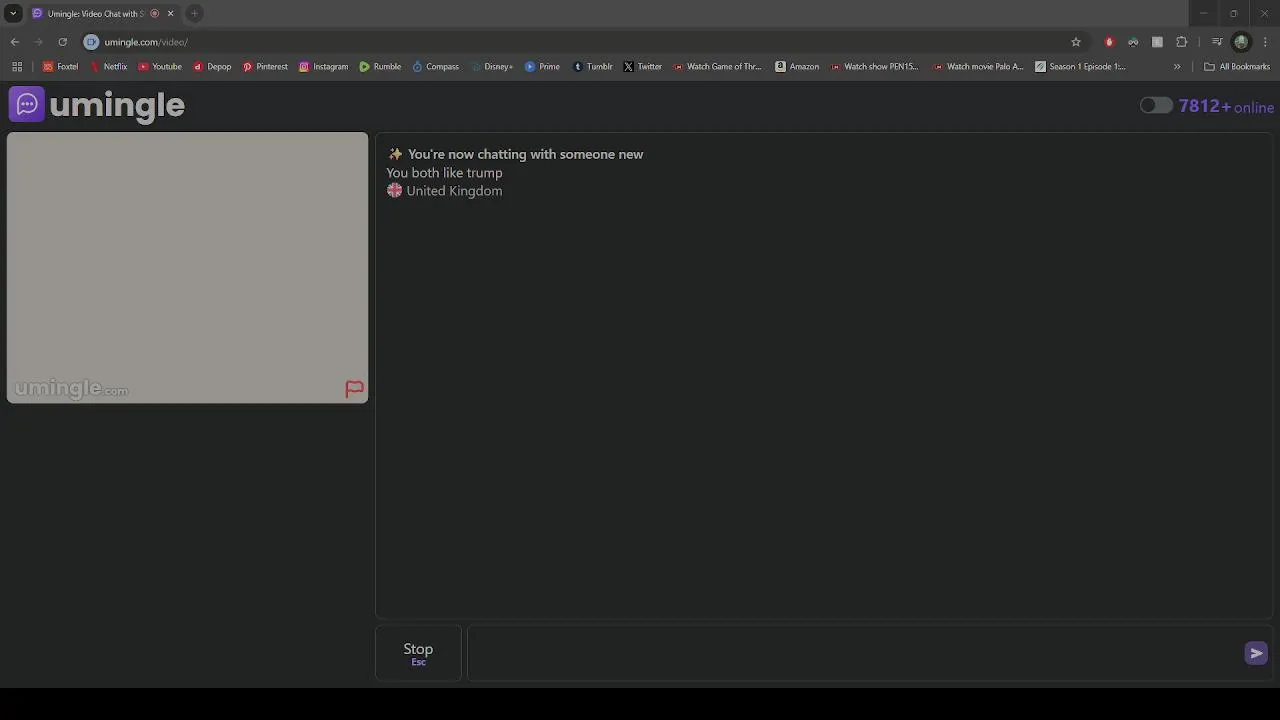Screen dimensions: 1280x720
Task: Click "You're now chatting with someone new" text
Action: (525, 154)
